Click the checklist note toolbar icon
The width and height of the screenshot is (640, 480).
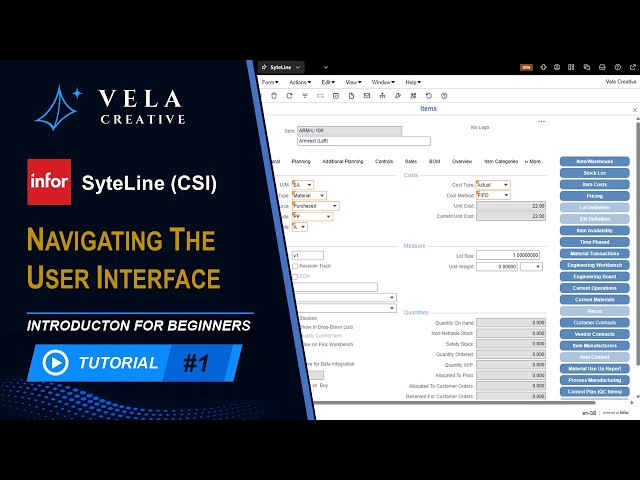tap(336, 96)
